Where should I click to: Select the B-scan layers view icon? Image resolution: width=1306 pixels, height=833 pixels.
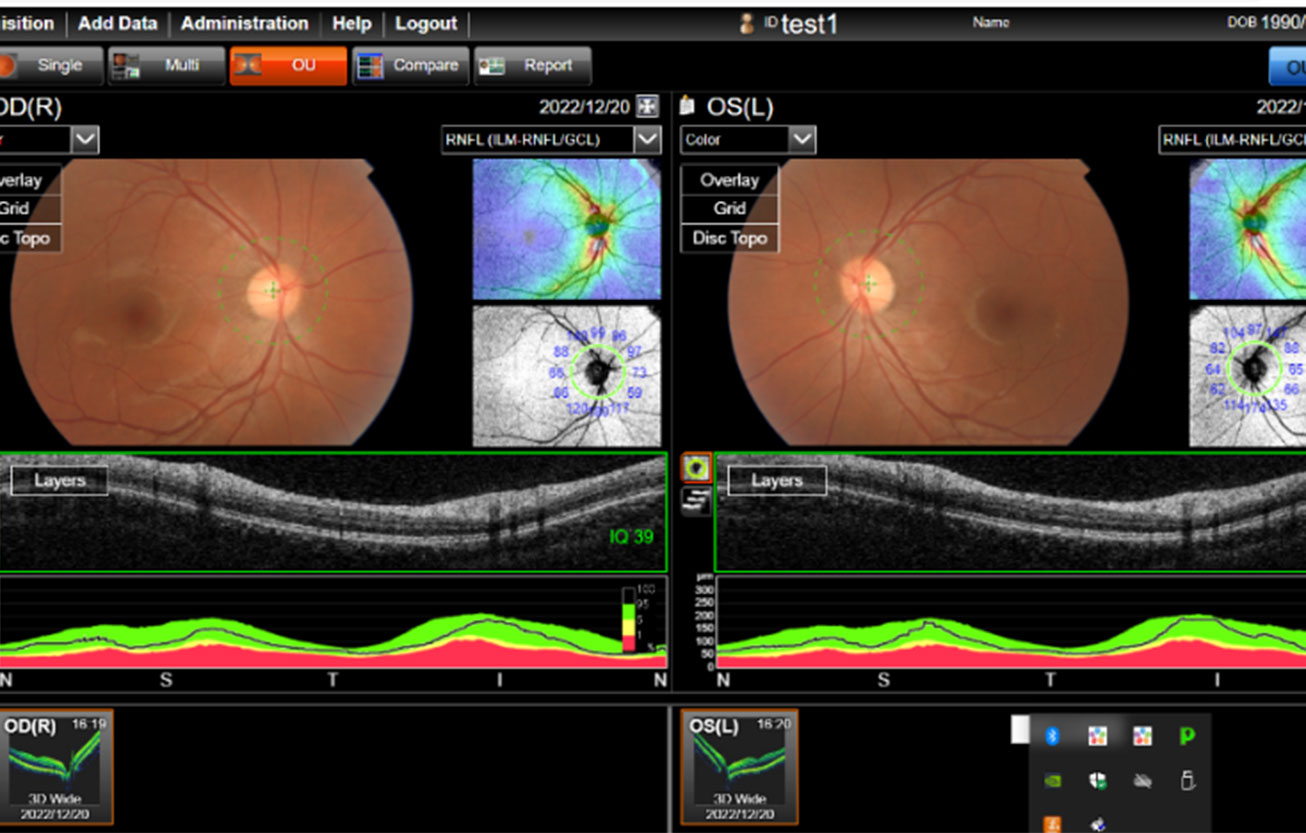(696, 502)
